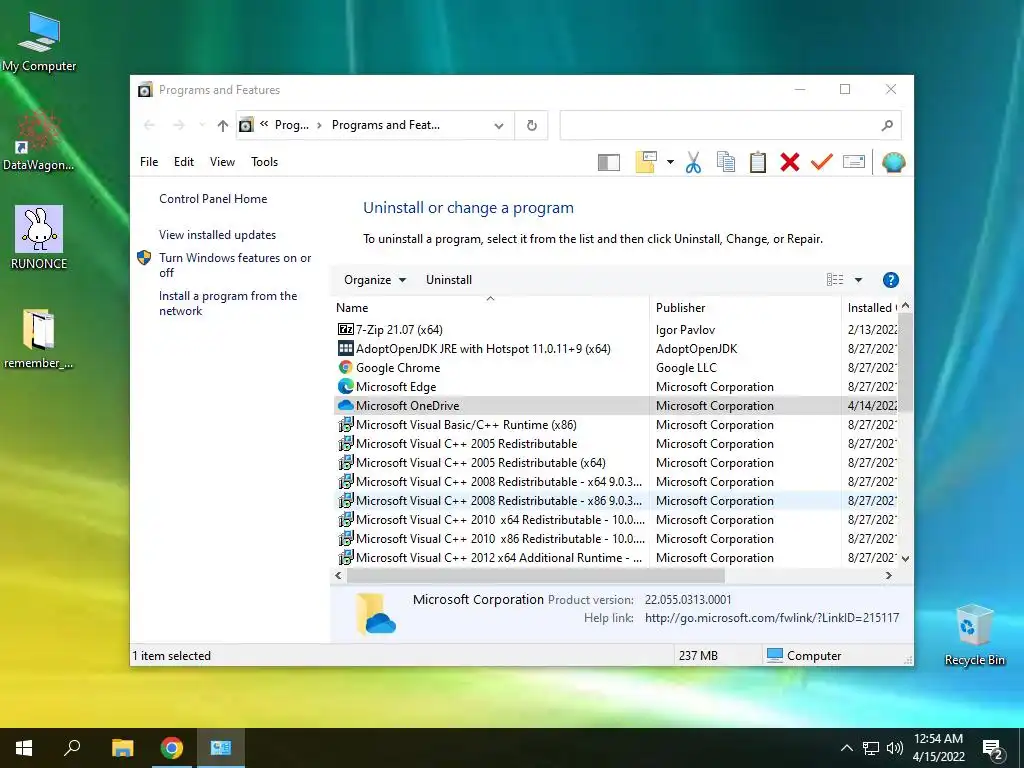
Task: Open view options dropdown arrow
Action: 858,280
